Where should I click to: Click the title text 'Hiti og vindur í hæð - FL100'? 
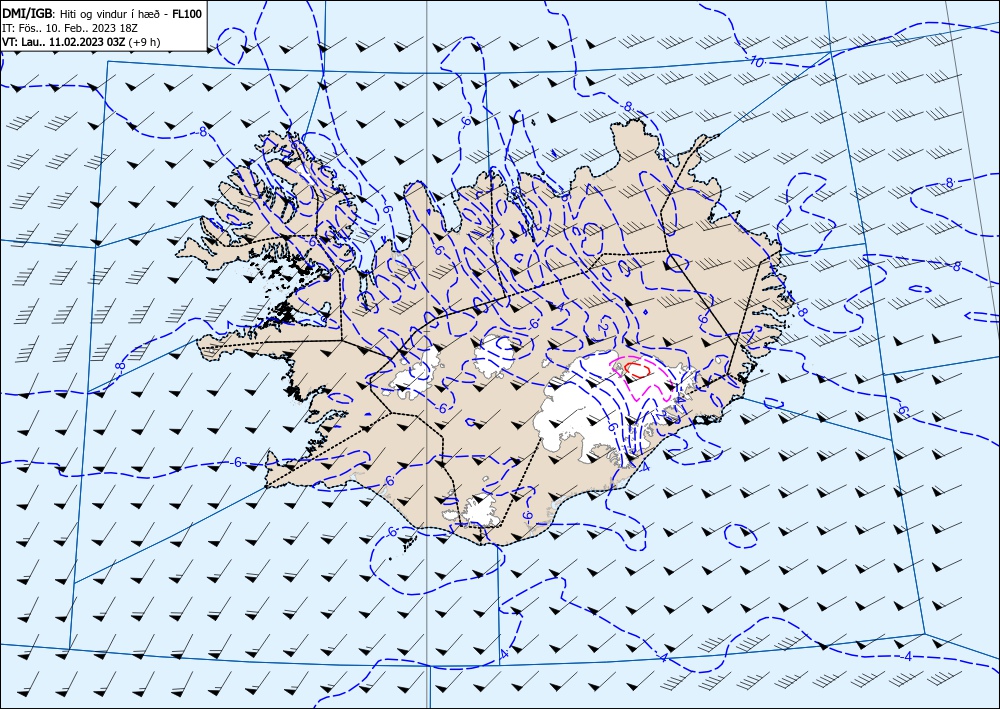pyautogui.click(x=131, y=13)
